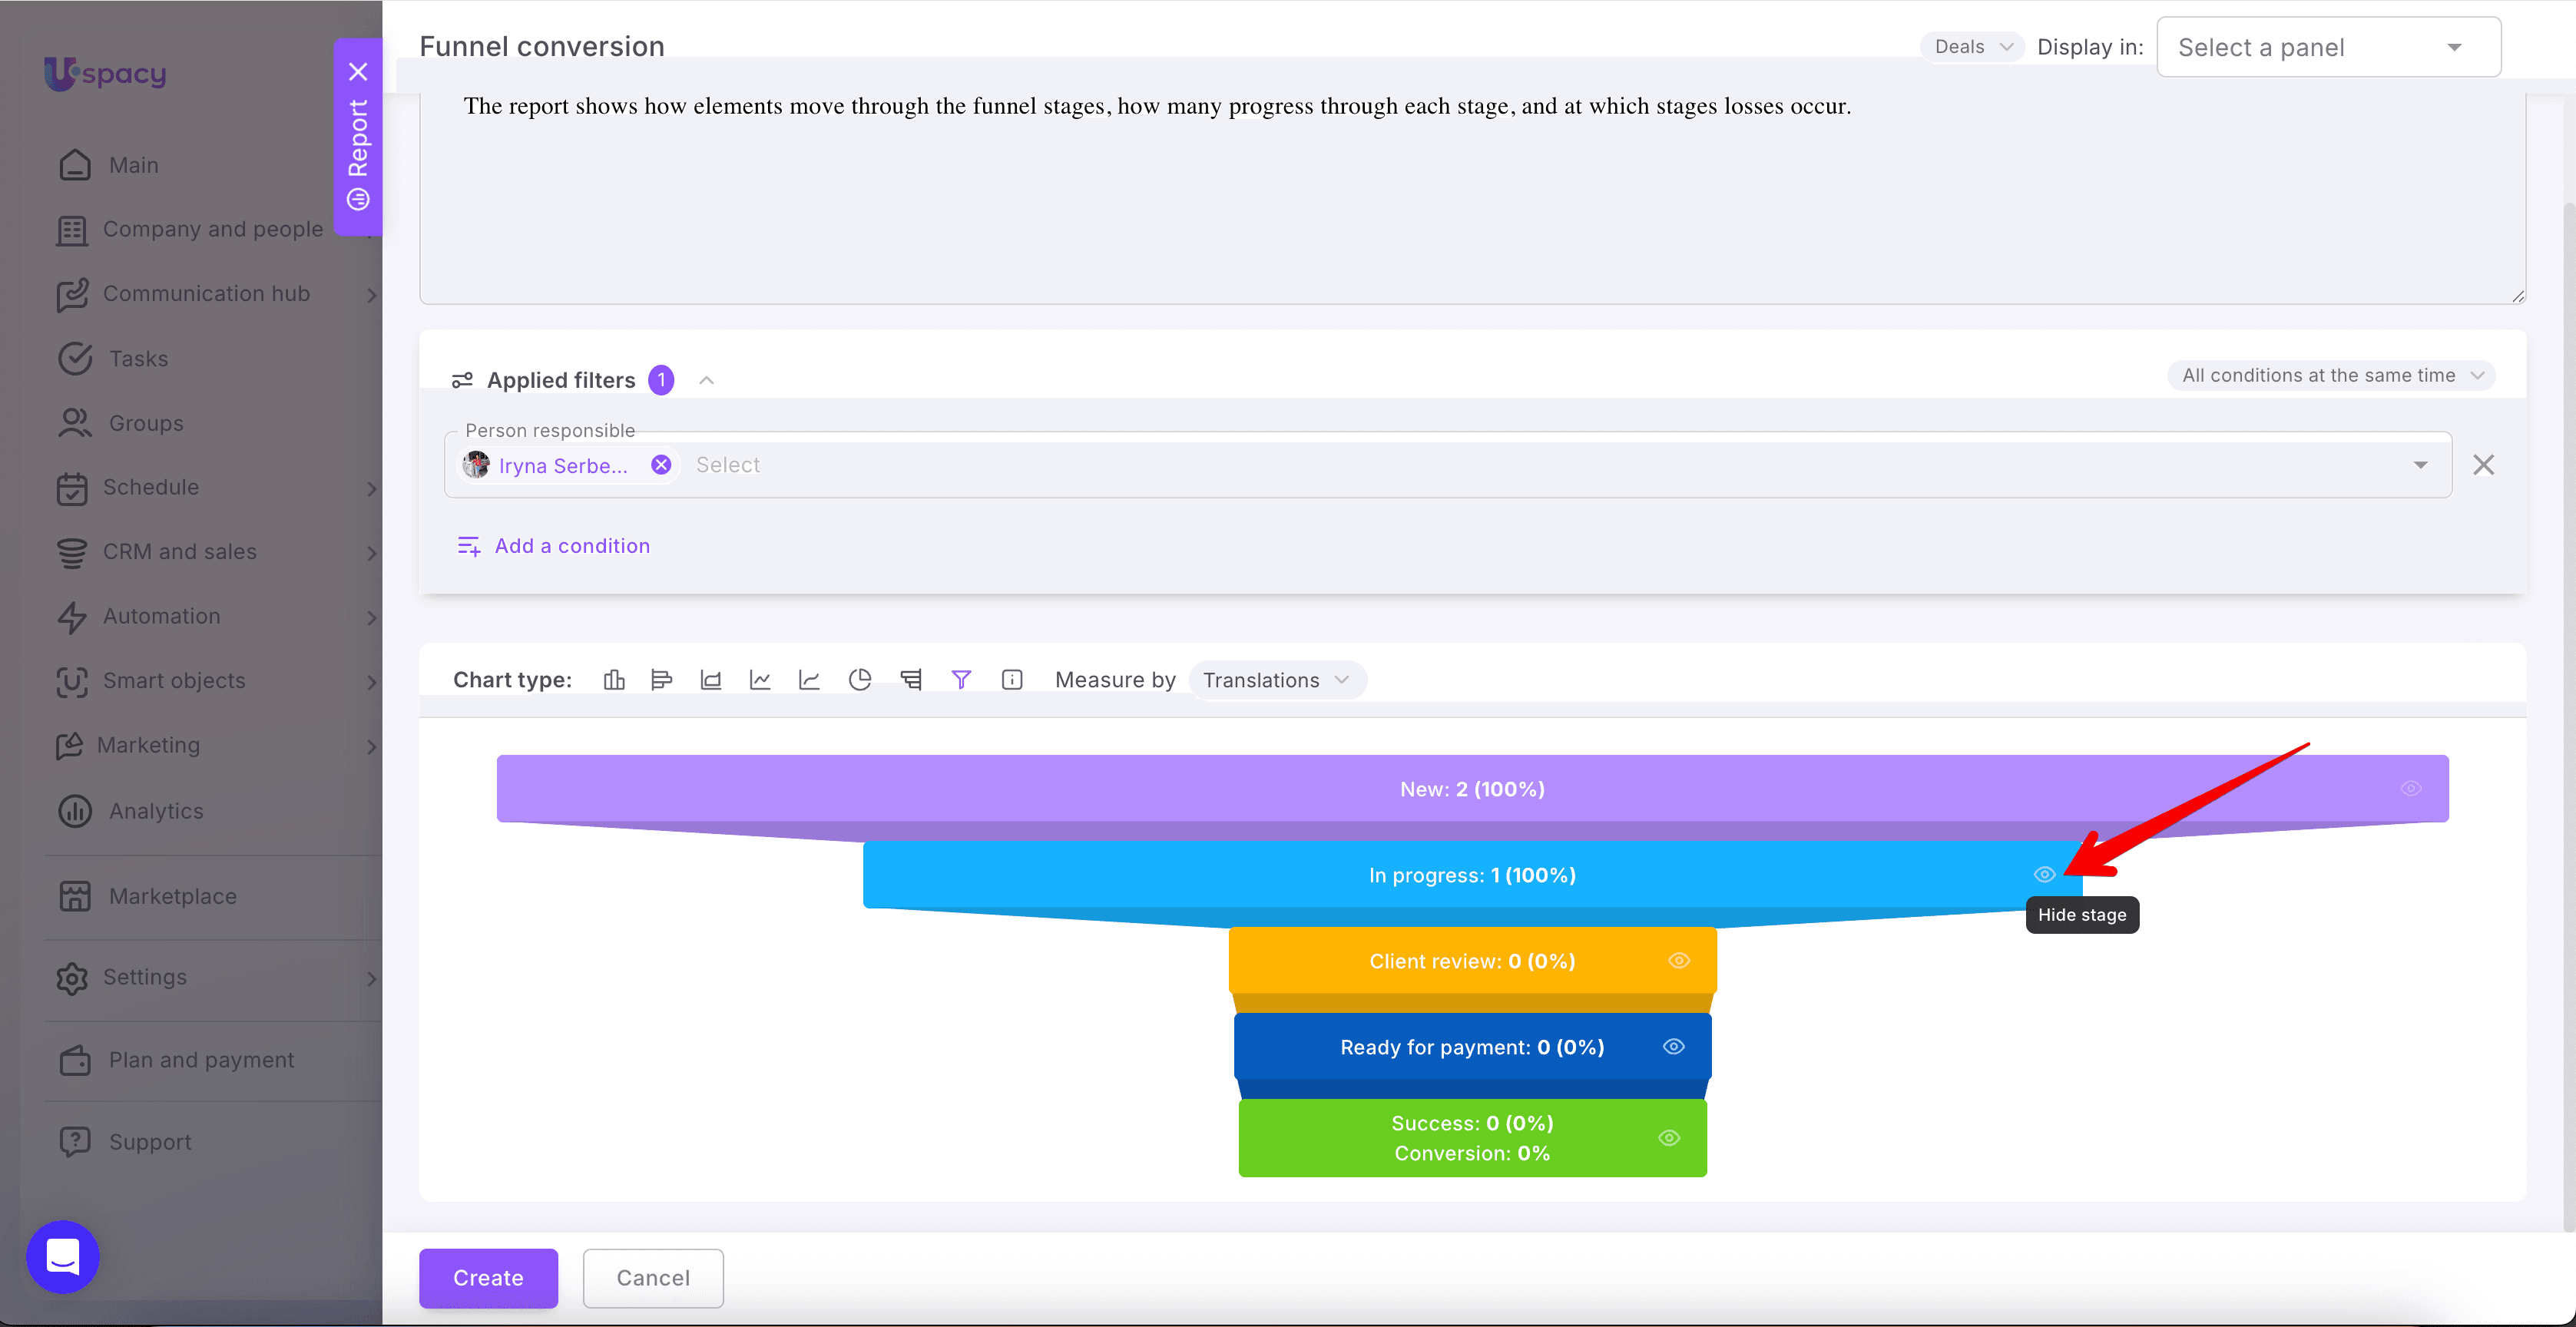Switch to the line chart type icon
Viewport: 2576px width, 1327px height.
[x=760, y=680]
